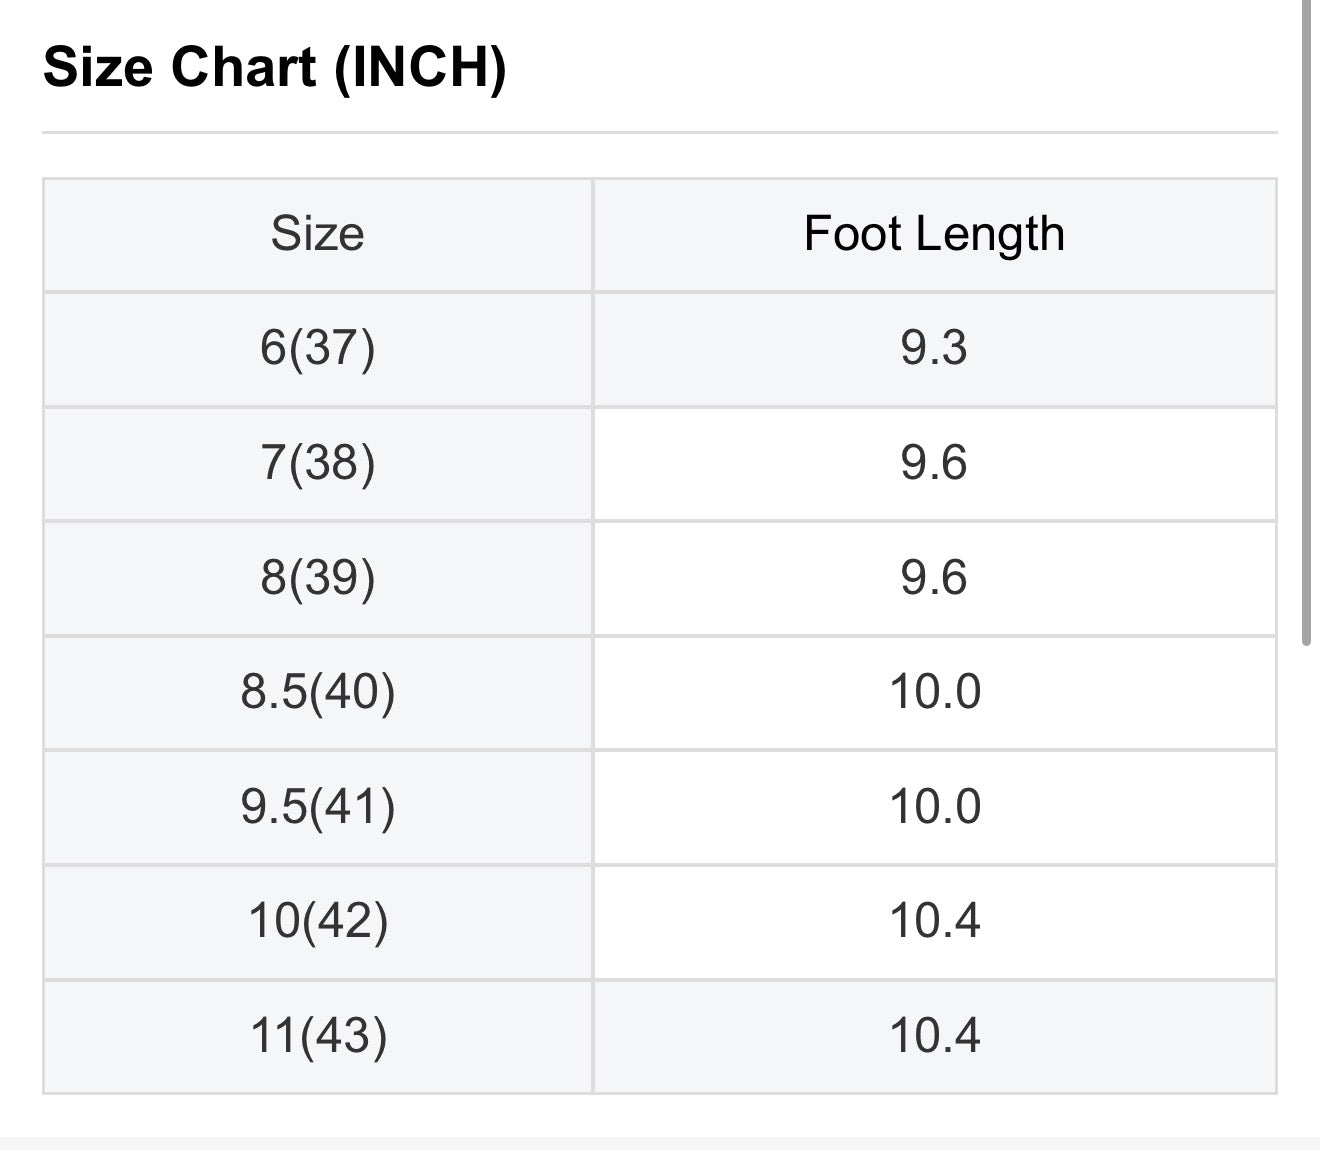This screenshot has width=1320, height=1150.
Task: Click foot length 9.6 for size 8(39)
Action: click(x=934, y=577)
